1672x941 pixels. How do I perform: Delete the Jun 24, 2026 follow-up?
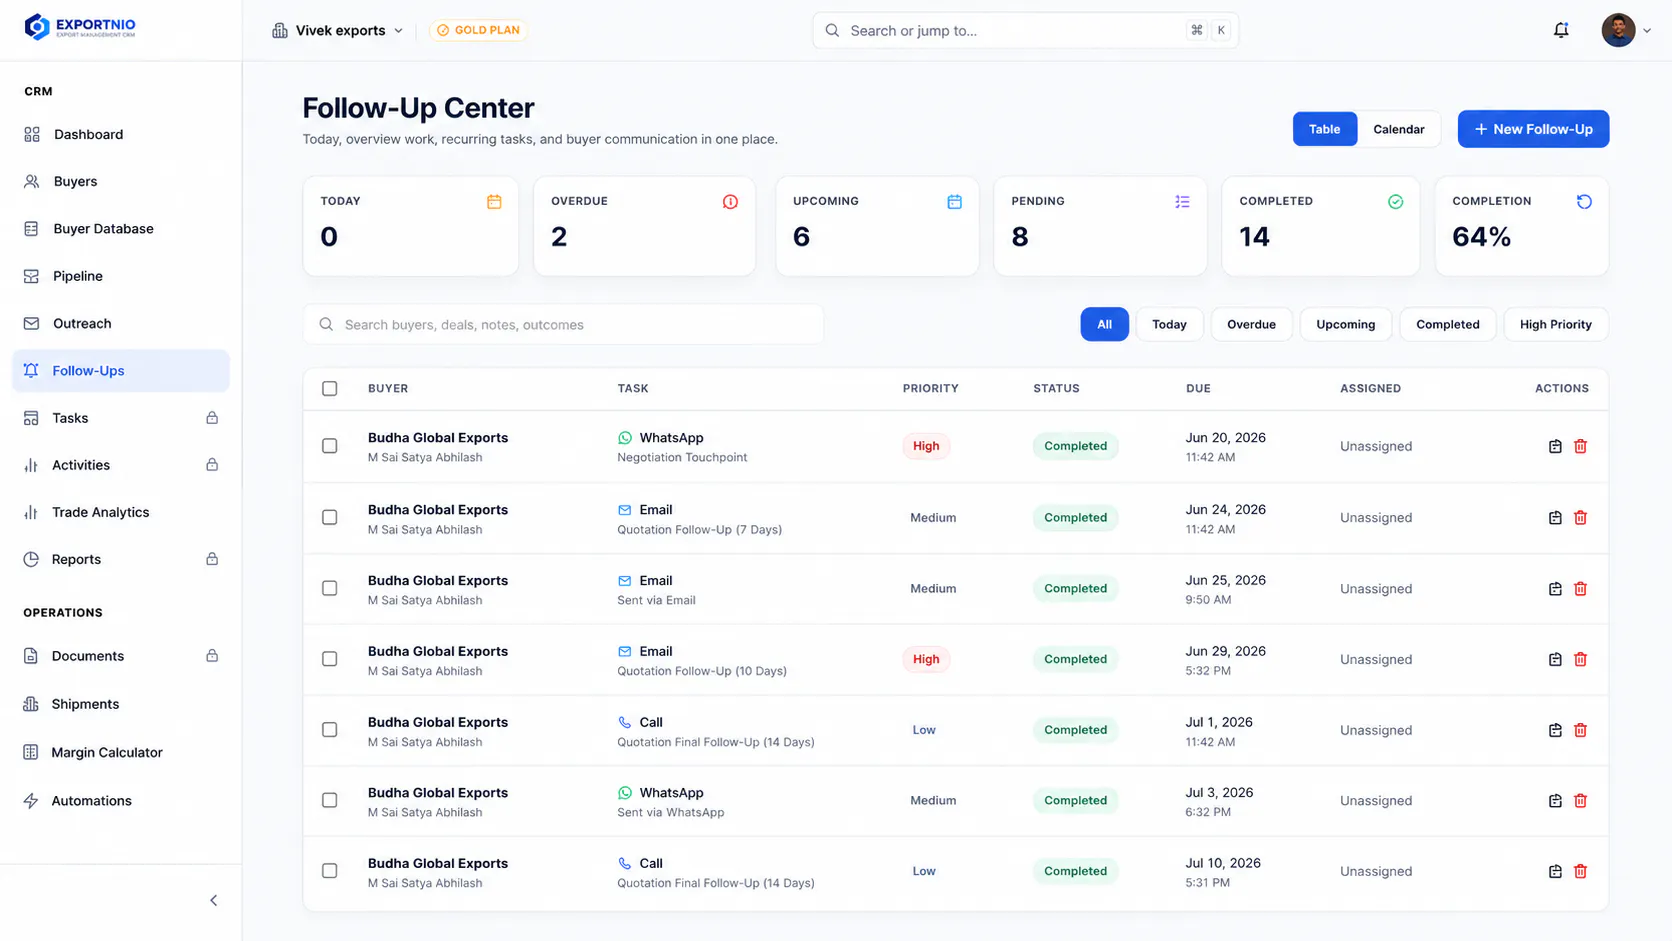(x=1580, y=518)
